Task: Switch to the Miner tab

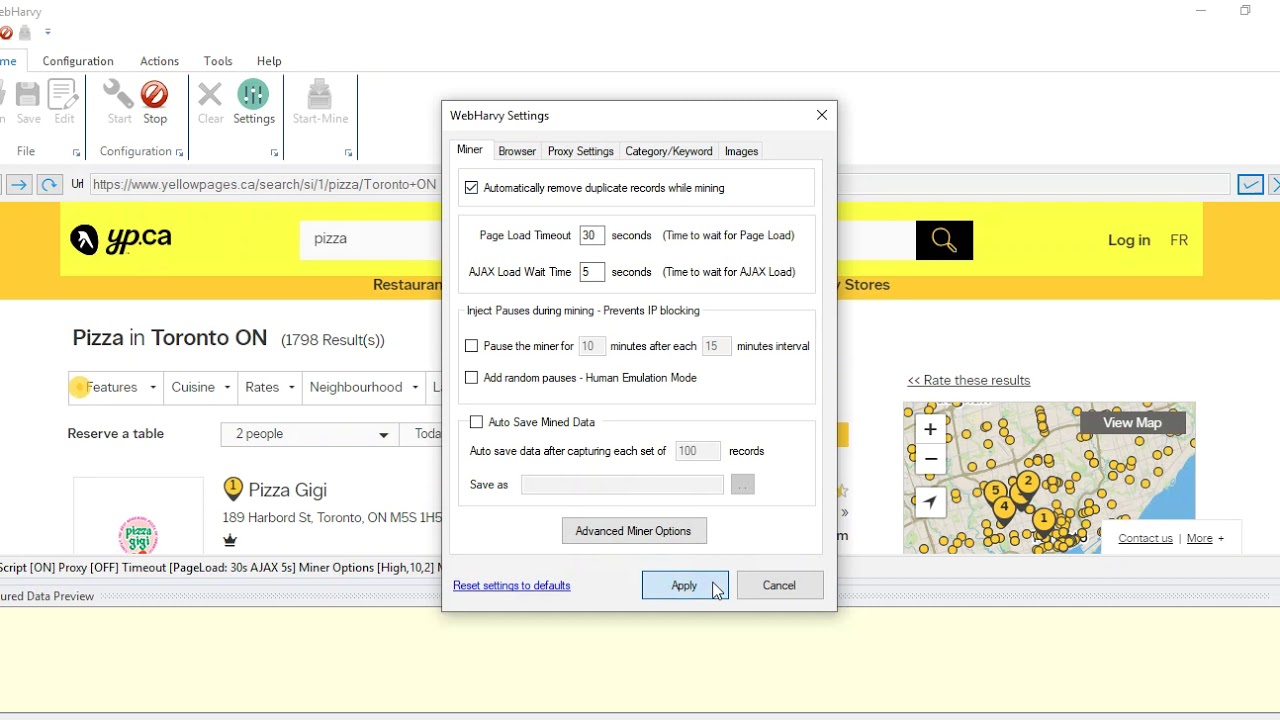Action: [x=470, y=150]
